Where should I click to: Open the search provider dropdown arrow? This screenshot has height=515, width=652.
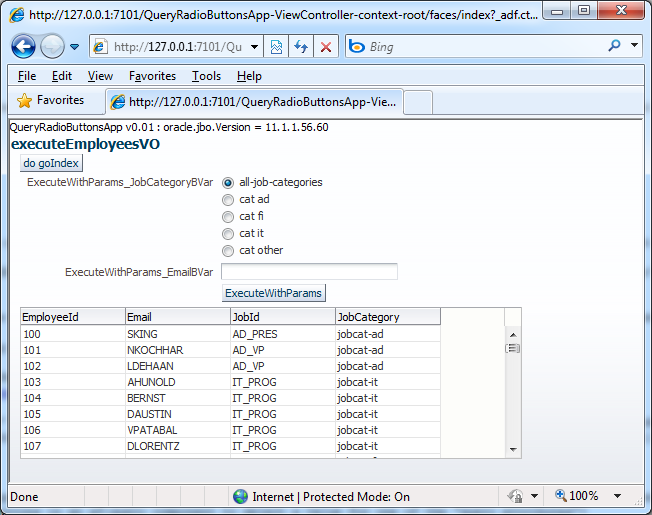(x=635, y=45)
